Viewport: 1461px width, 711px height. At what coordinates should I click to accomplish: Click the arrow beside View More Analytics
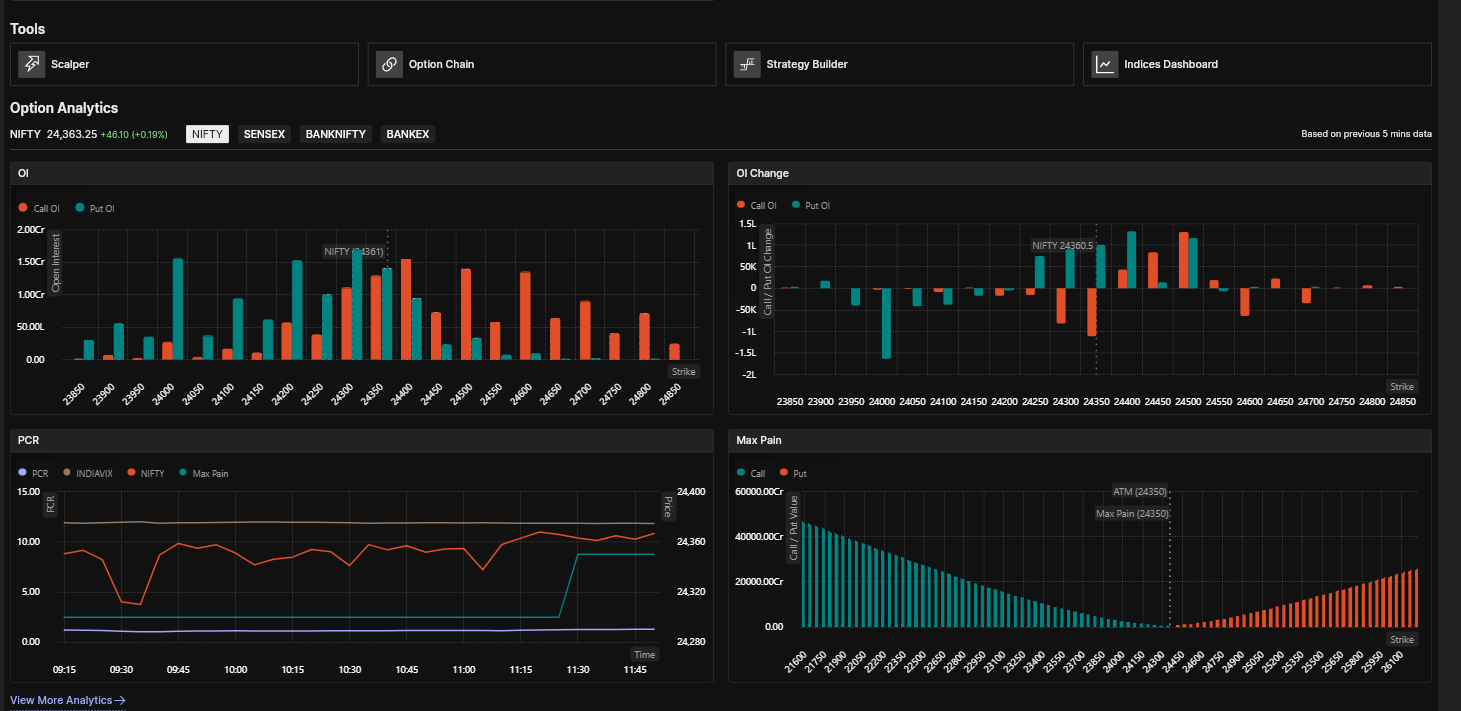(x=120, y=701)
